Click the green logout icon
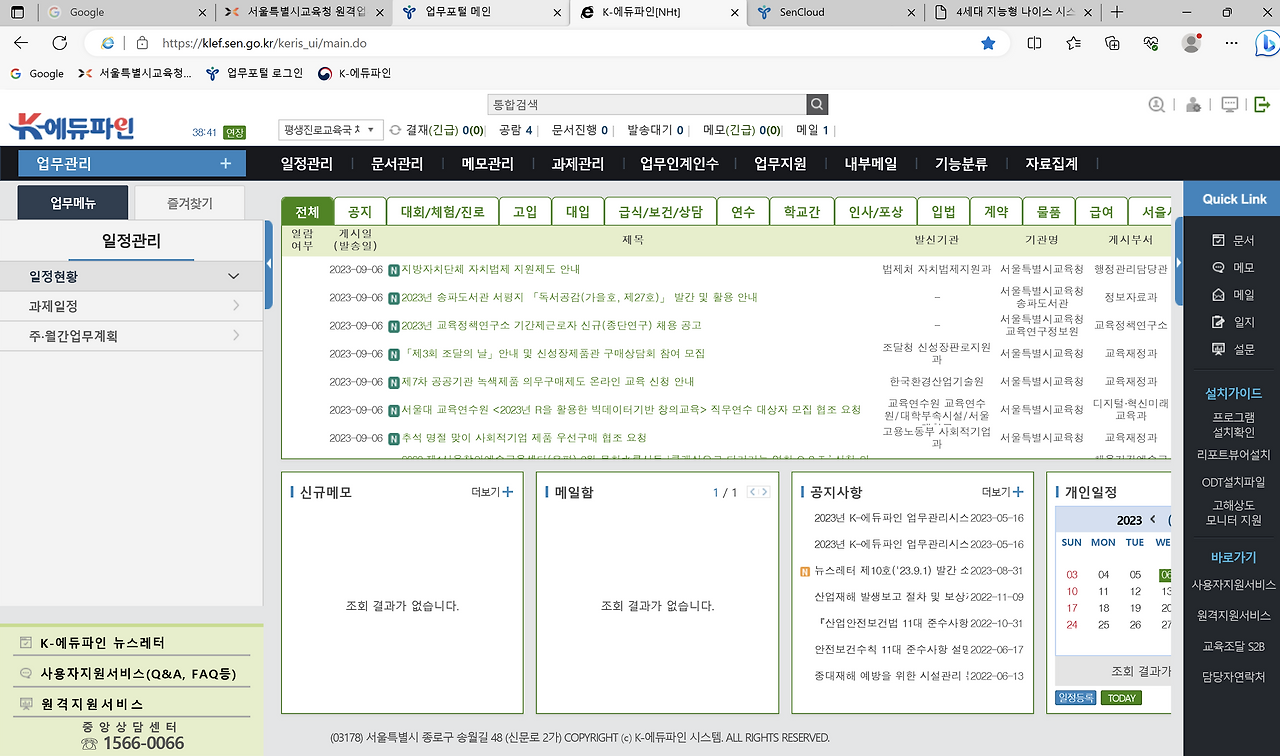Viewport: 1280px width, 756px height. [1262, 104]
